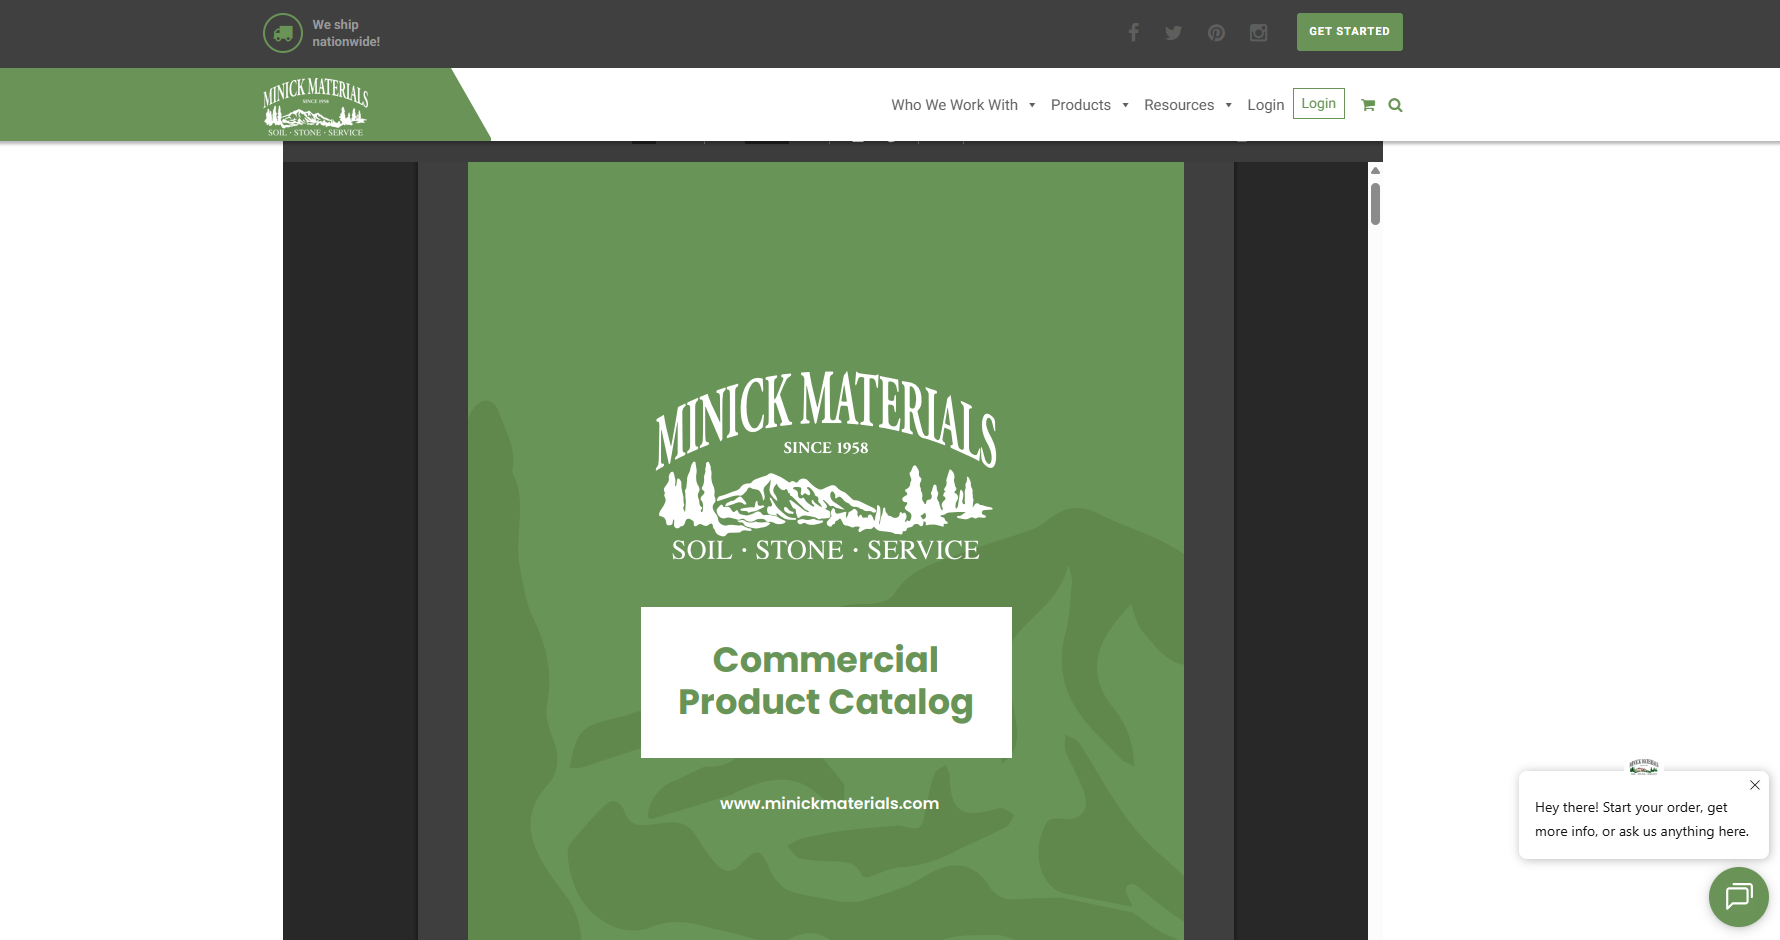
Task: Go home via Minick Materials header logo
Action: pos(316,106)
